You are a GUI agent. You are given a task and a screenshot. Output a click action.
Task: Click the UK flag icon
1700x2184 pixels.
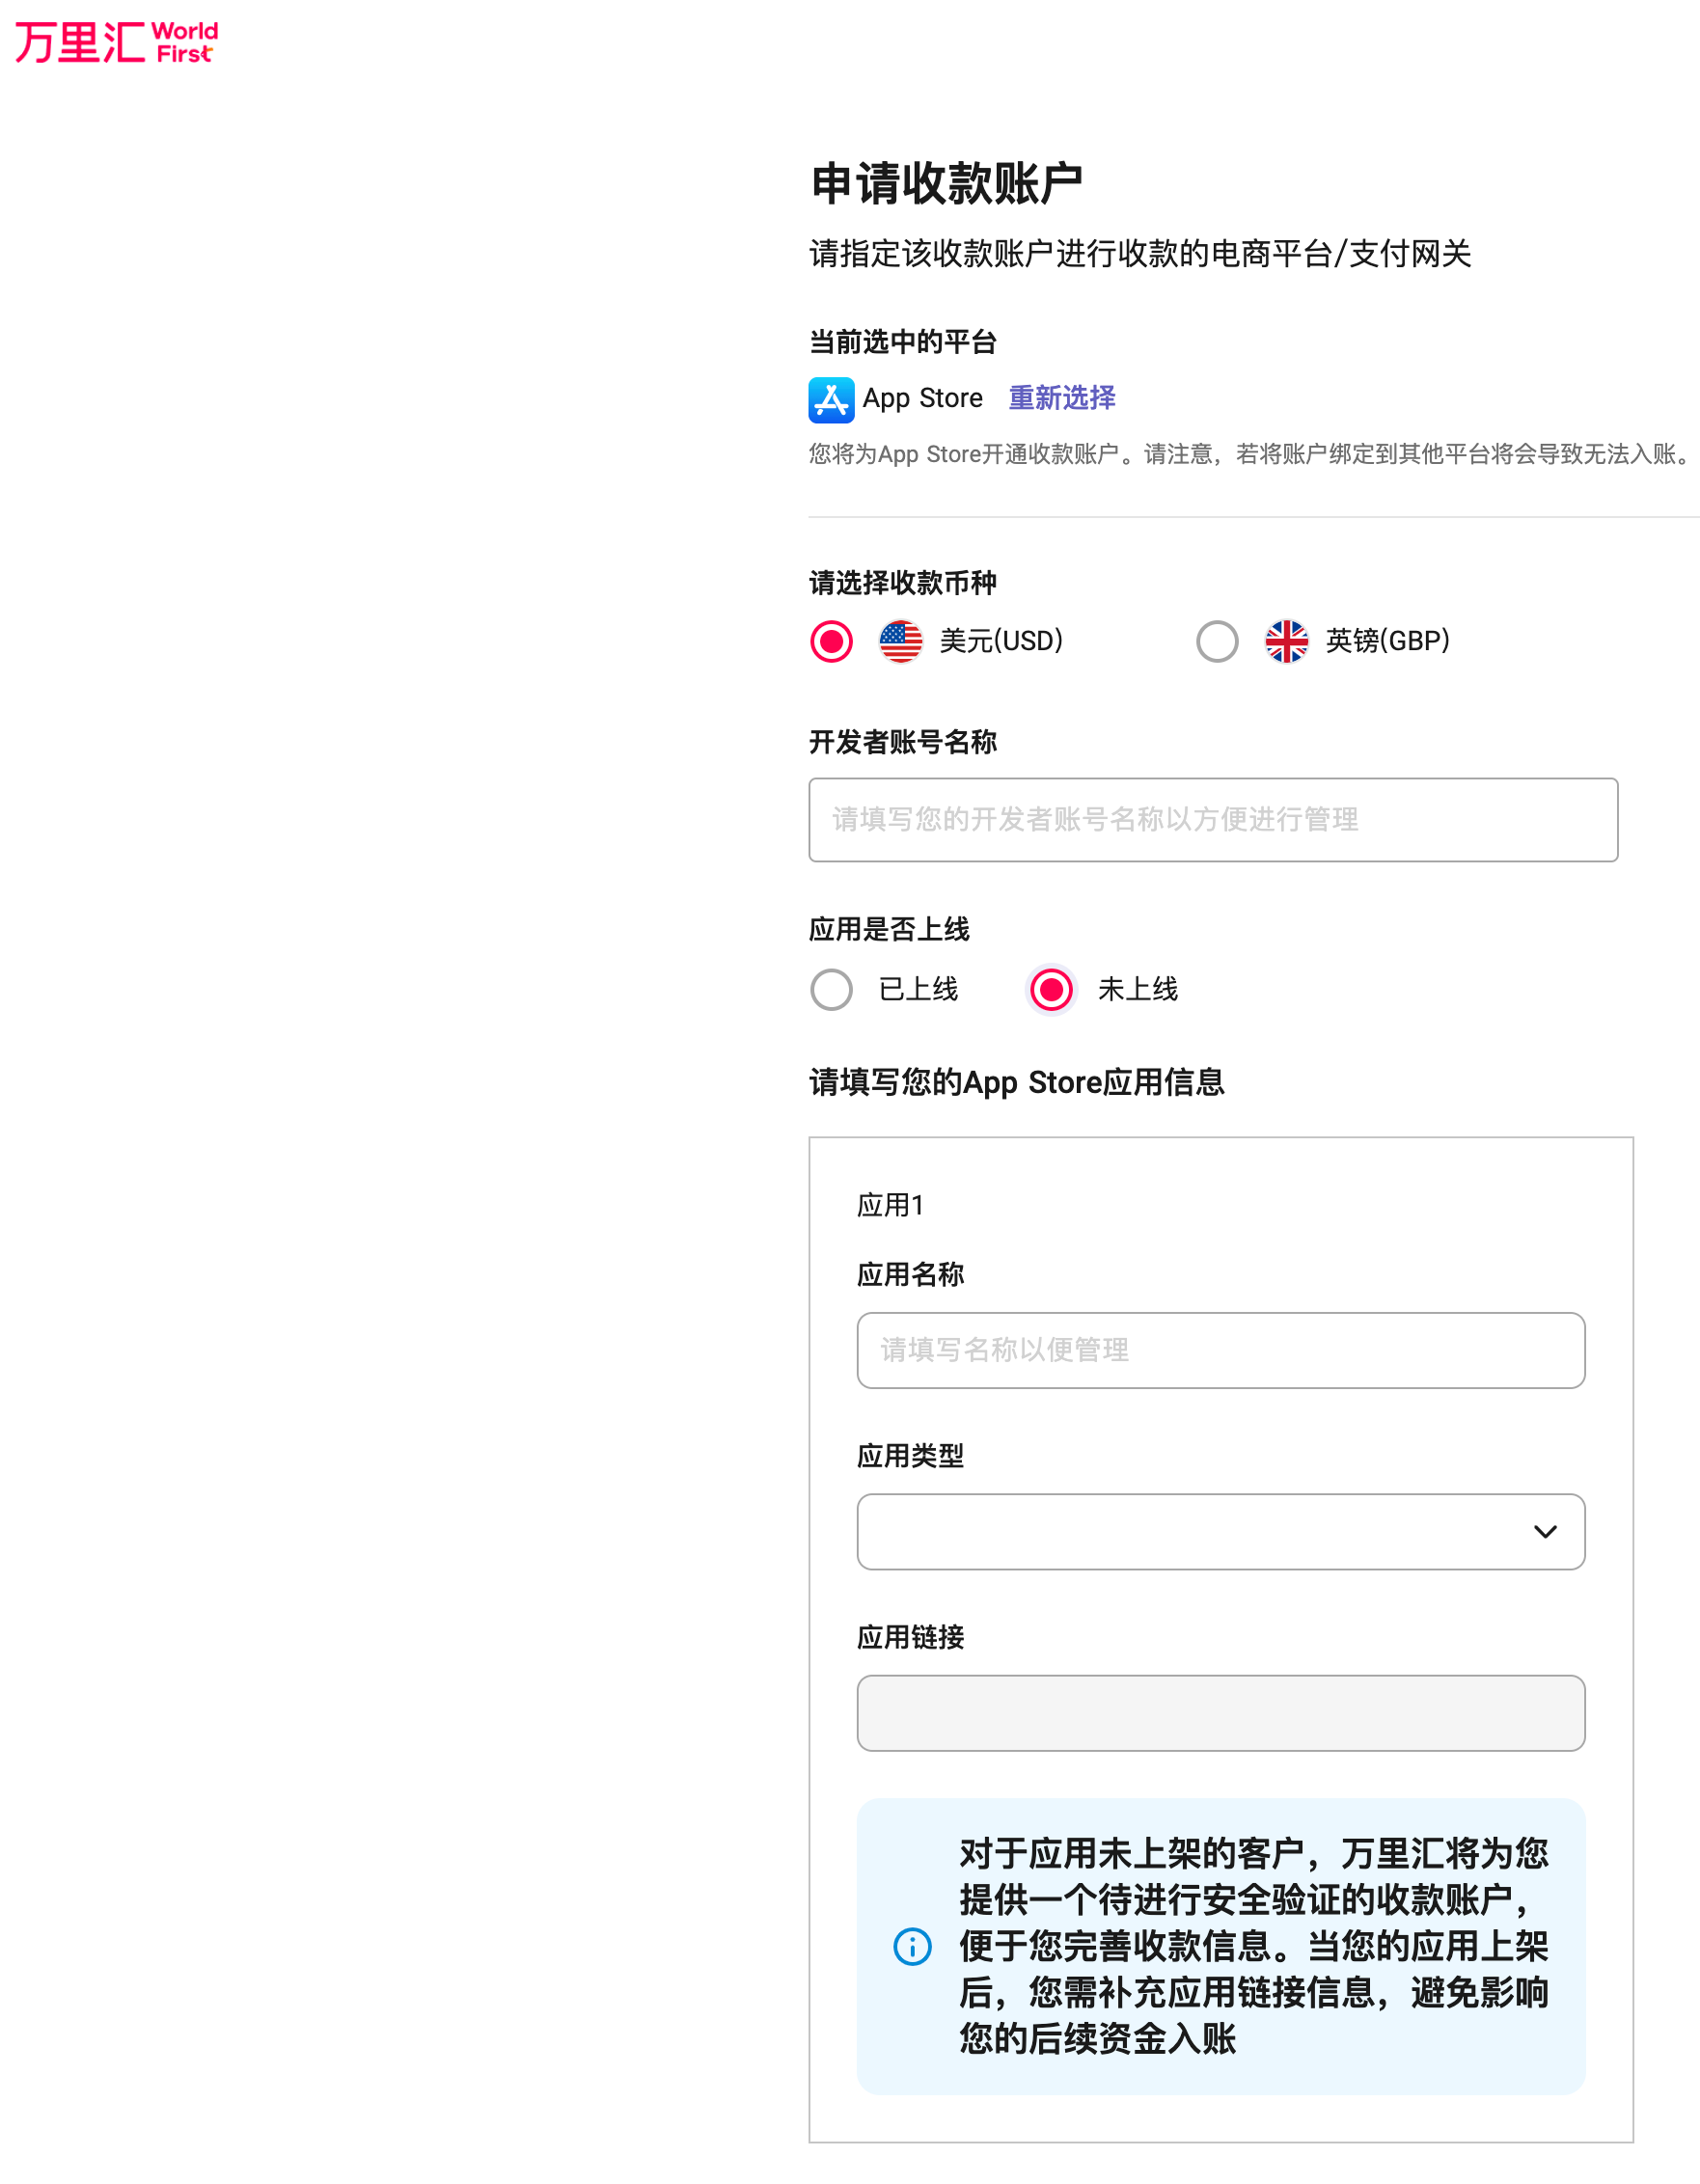pyautogui.click(x=1286, y=641)
